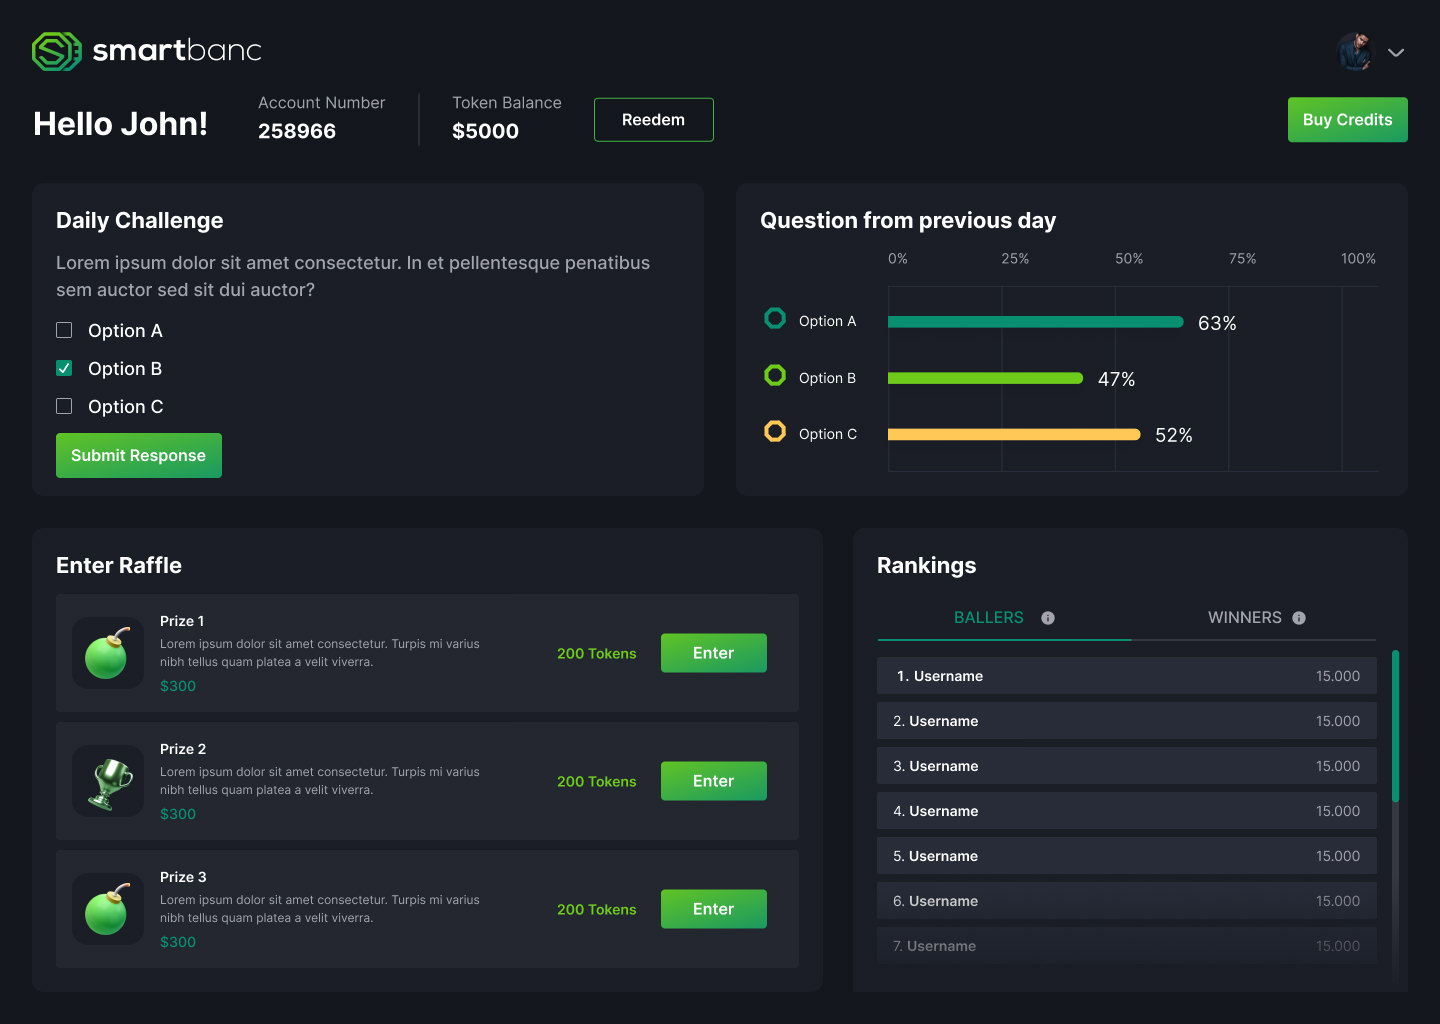Screen dimensions: 1440x1024
Task: Click the Option A teal legend ring
Action: (775, 319)
